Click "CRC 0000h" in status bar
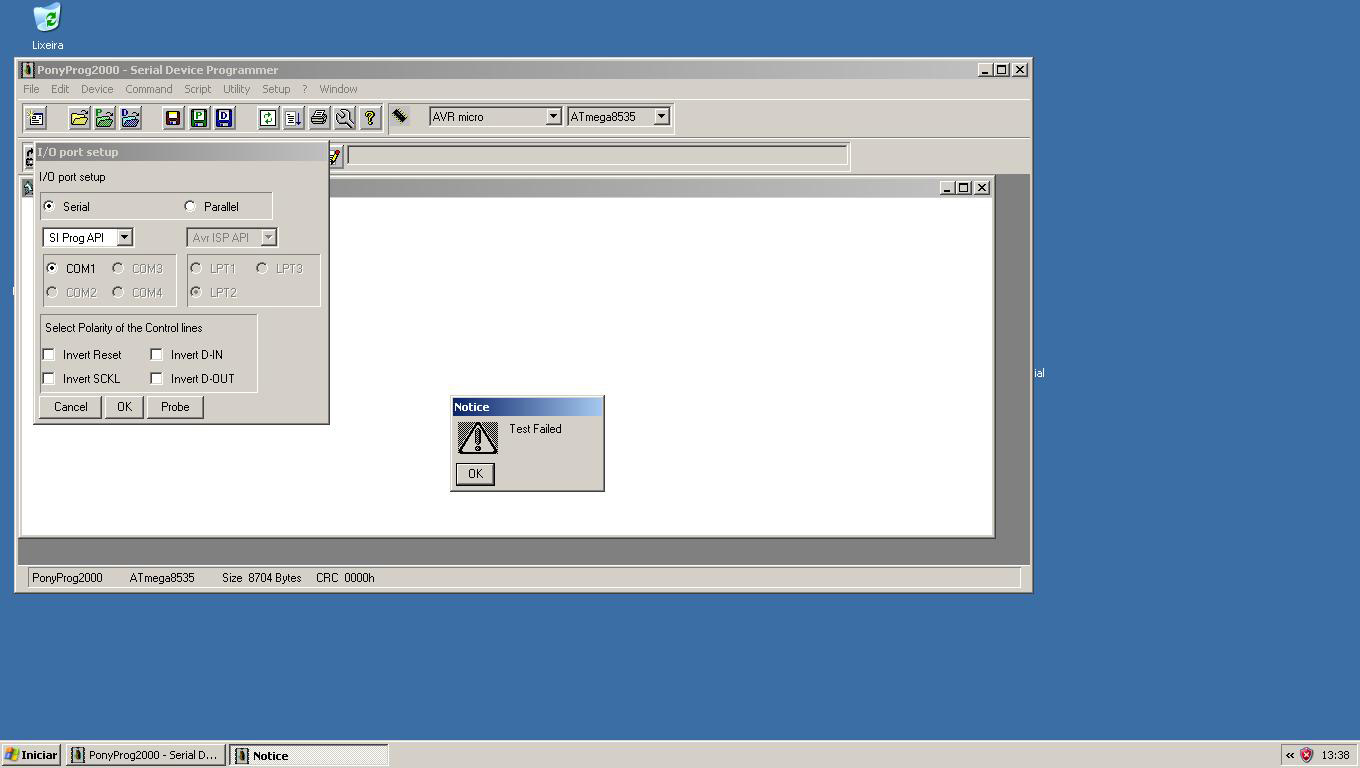1360x768 pixels. [345, 578]
